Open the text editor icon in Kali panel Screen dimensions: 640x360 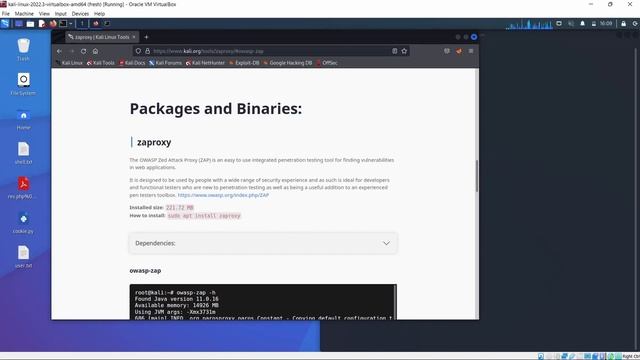(x=42, y=24)
